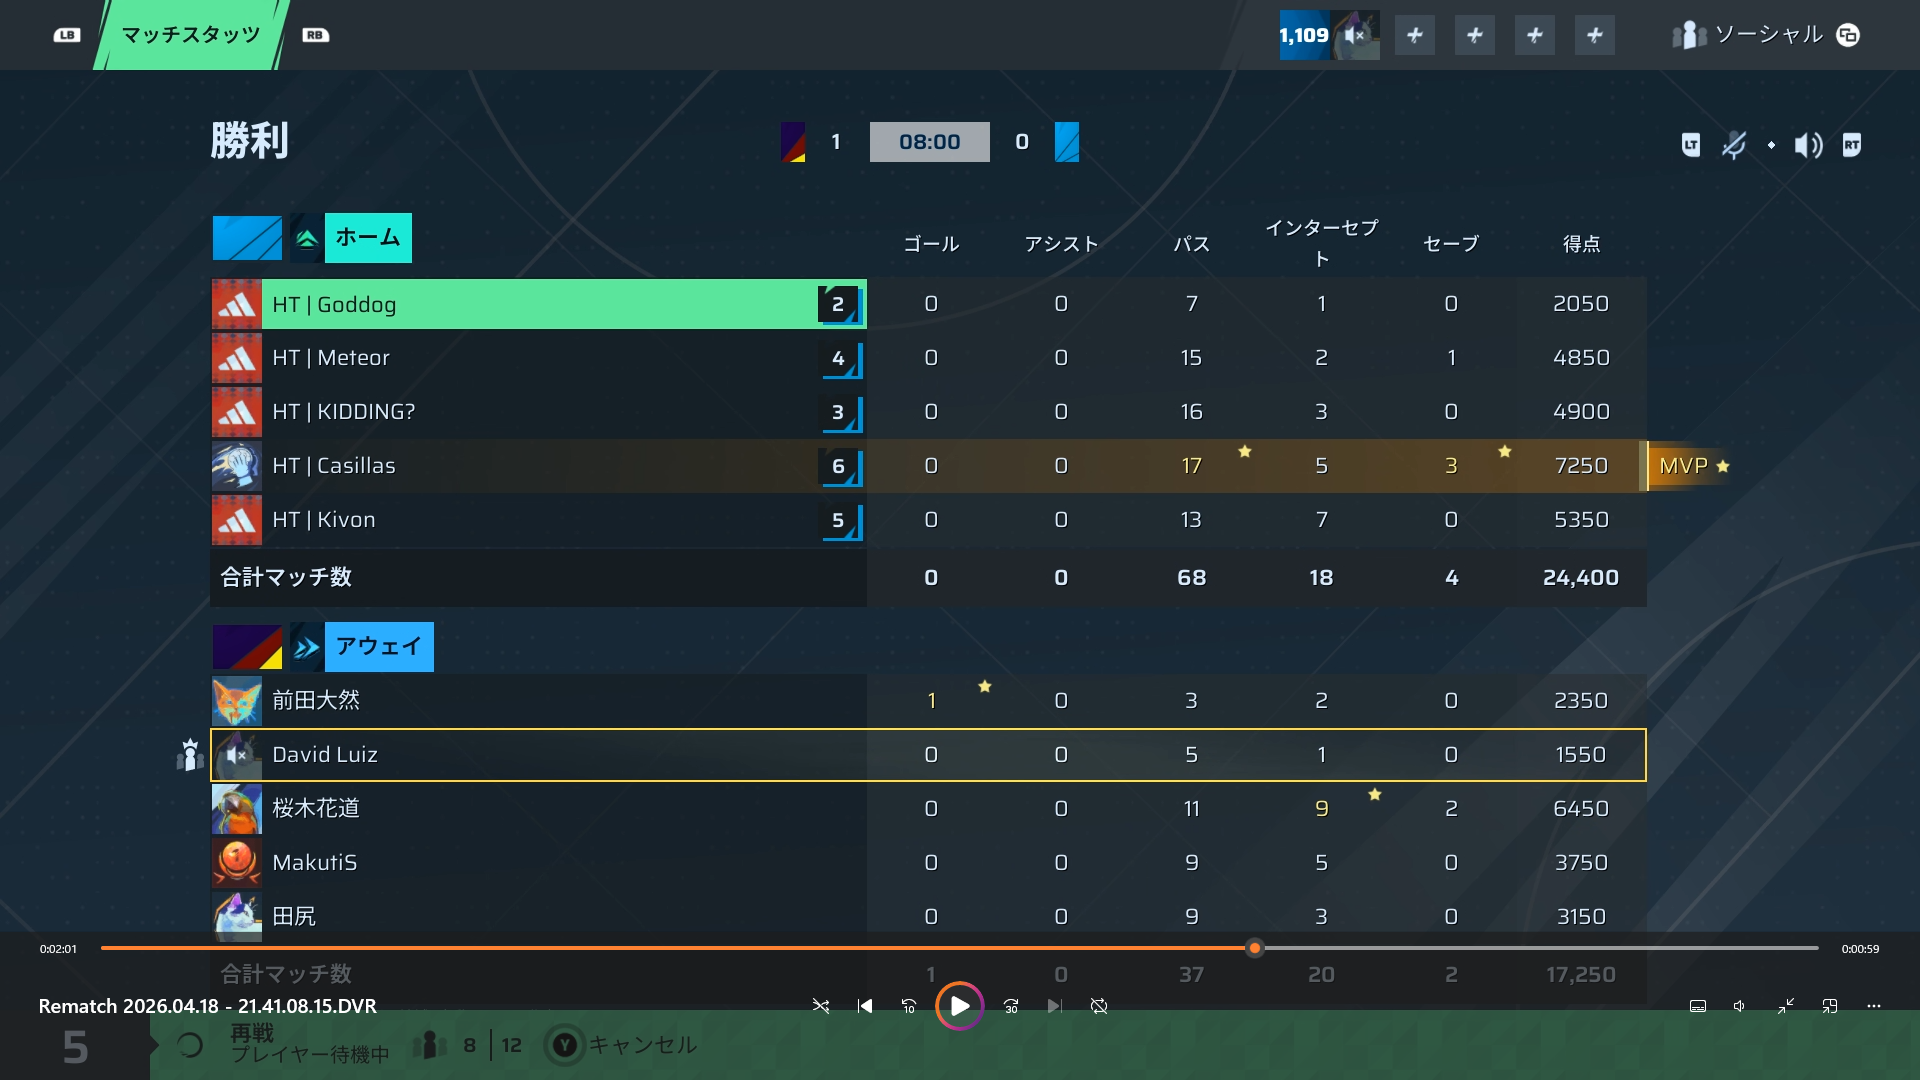1920x1080 pixels.
Task: Click the MakutiS player avatar icon
Action: pos(237,863)
